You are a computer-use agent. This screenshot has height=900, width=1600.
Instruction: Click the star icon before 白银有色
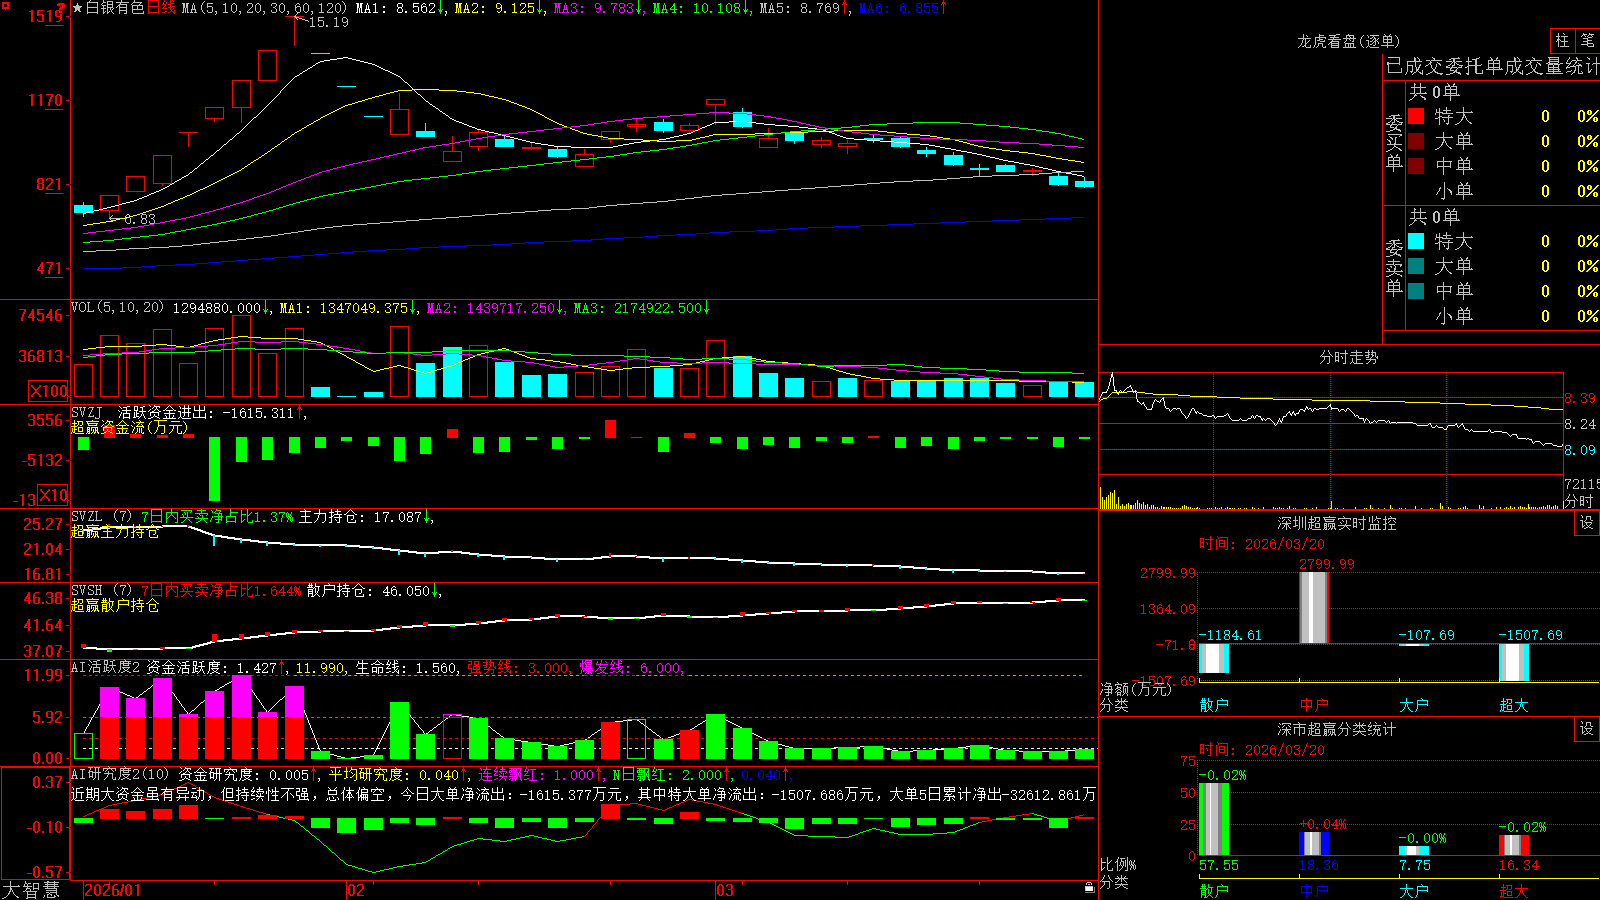coord(78,8)
